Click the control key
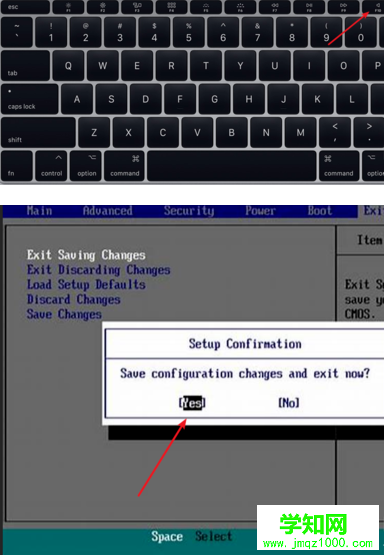The width and height of the screenshot is (384, 555). tap(51, 166)
